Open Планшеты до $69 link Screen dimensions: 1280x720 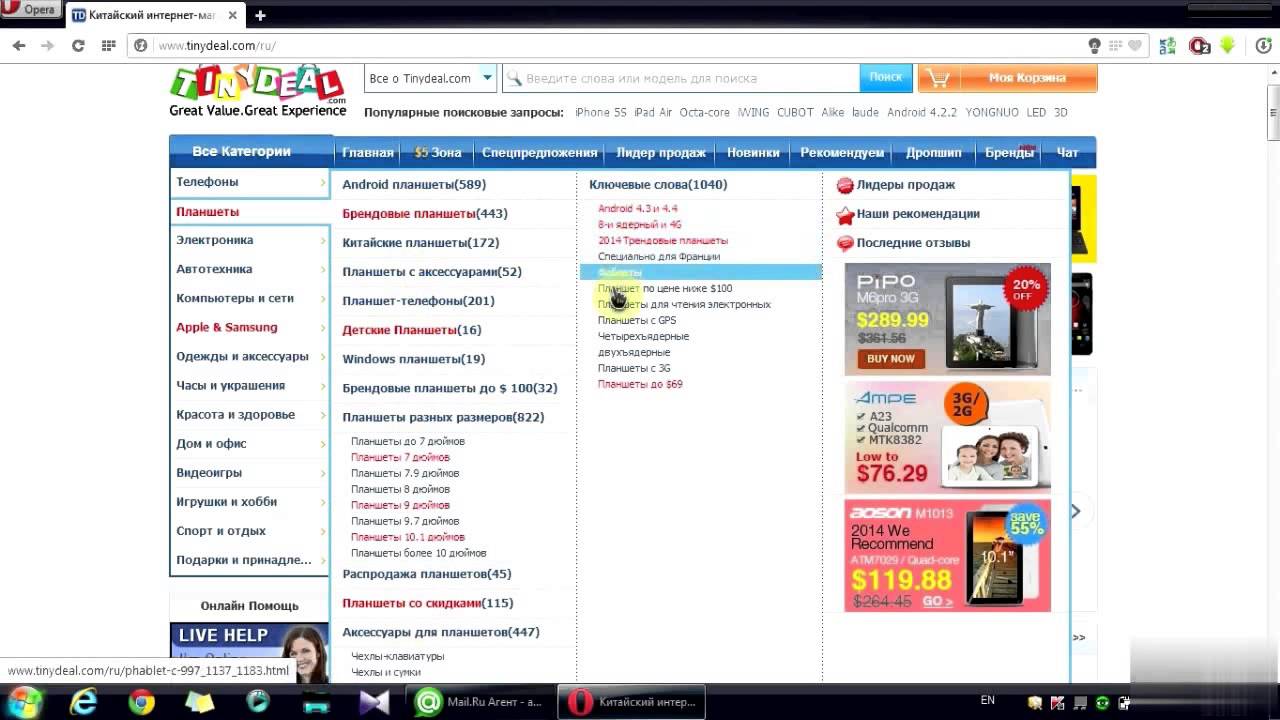pos(640,384)
